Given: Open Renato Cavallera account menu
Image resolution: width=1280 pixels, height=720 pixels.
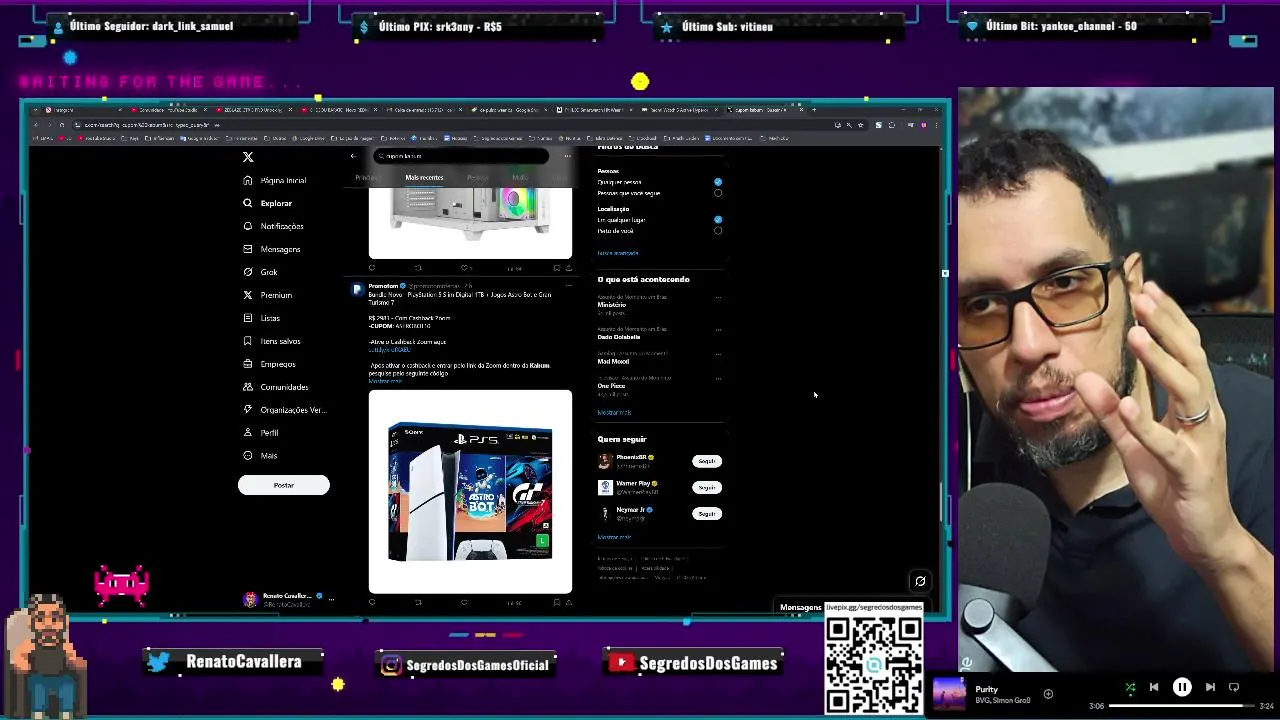Looking at the screenshot, I should coord(290,599).
